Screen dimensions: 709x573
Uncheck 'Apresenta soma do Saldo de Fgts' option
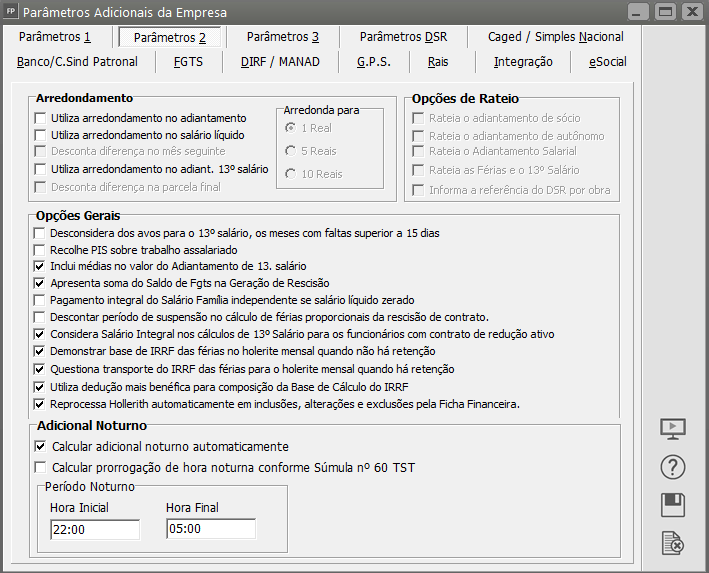(40, 284)
